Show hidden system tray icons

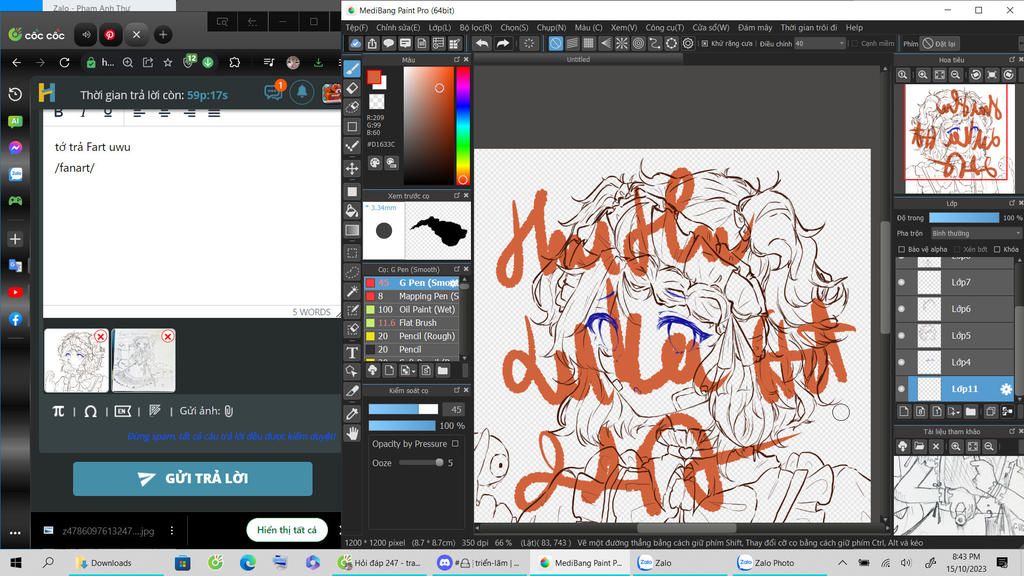point(842,562)
